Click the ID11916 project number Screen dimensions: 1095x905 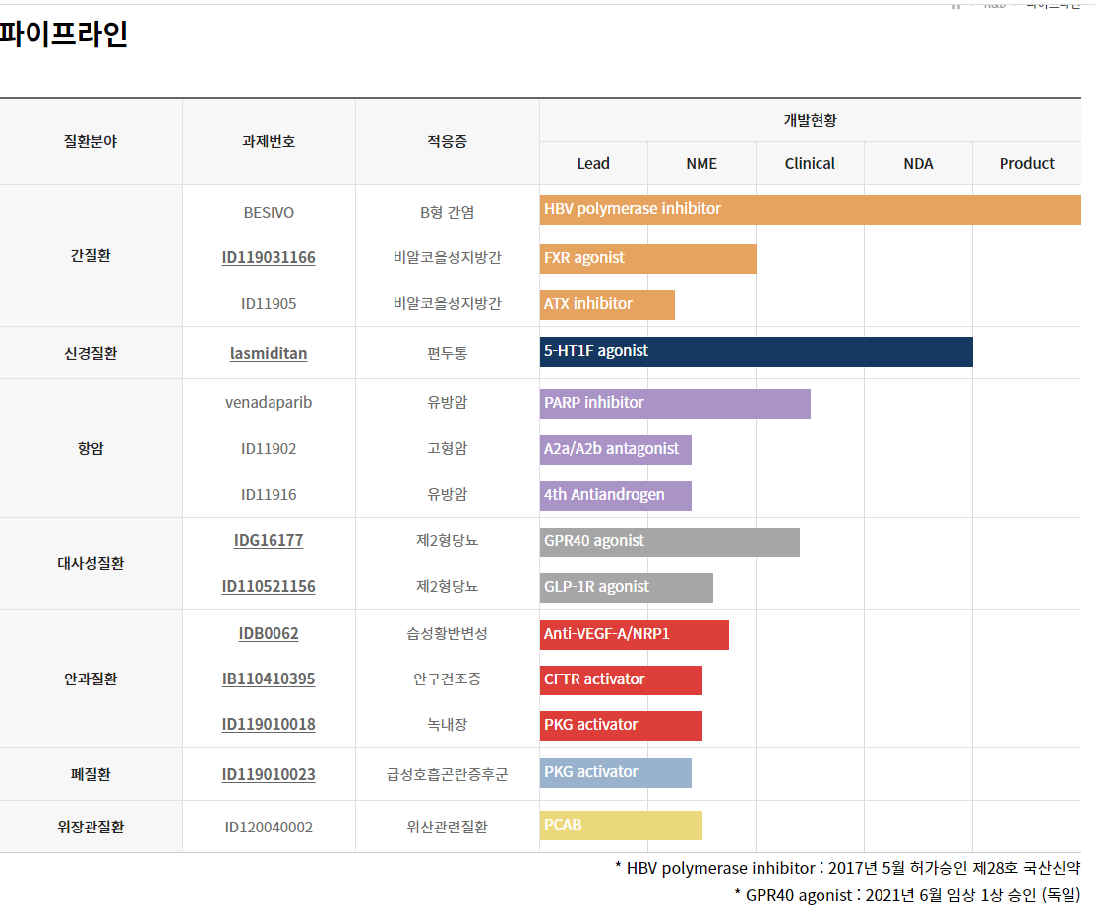(x=268, y=494)
